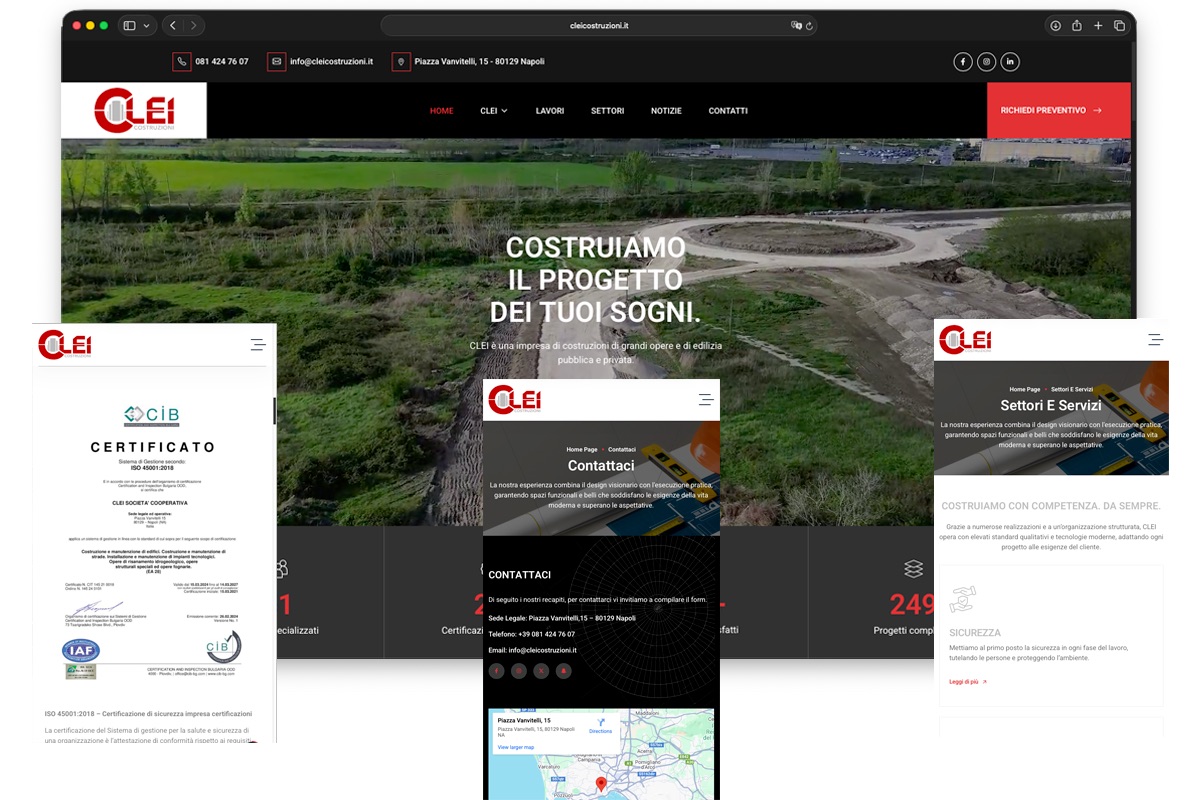Open the sidebar options dropdown arrow
Image resolution: width=1200 pixels, height=800 pixels.
tap(147, 26)
